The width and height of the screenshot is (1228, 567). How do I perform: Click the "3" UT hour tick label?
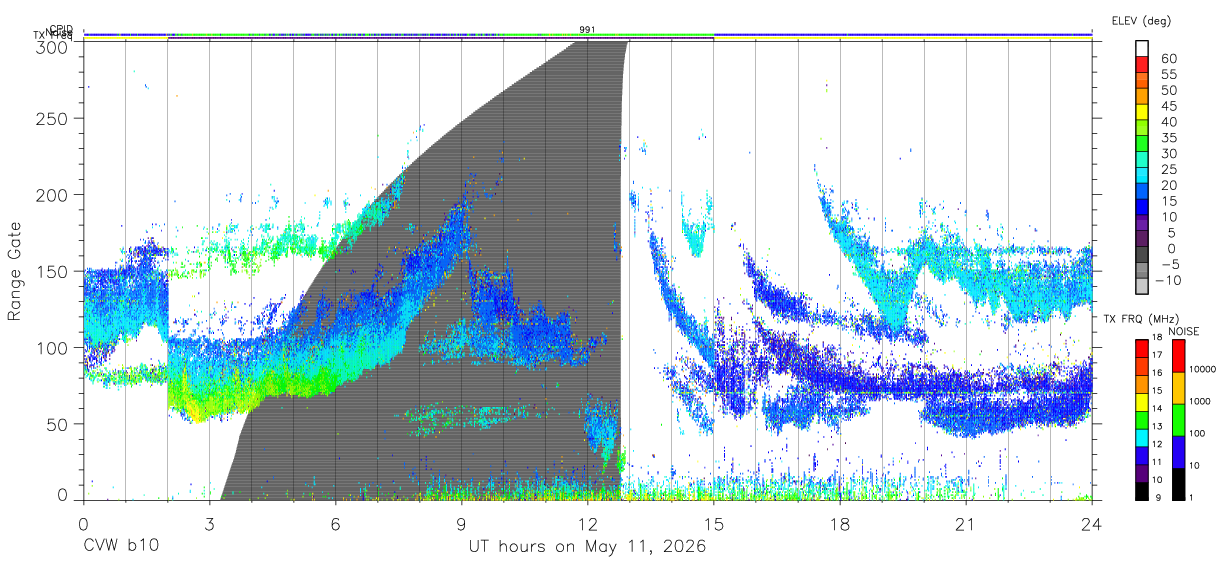[210, 525]
